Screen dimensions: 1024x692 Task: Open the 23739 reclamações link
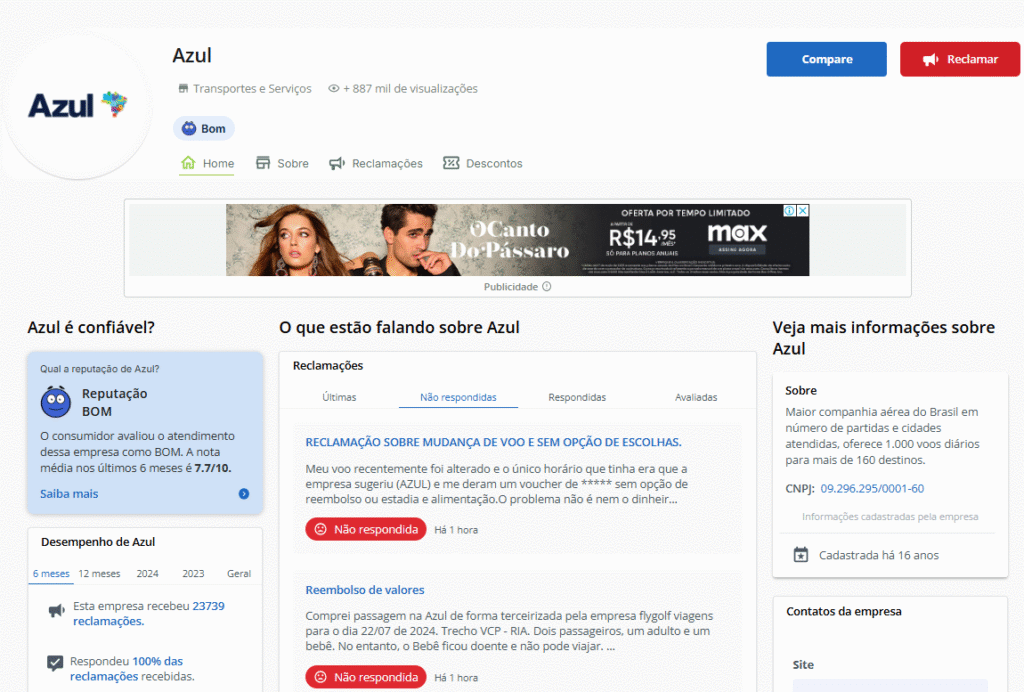pyautogui.click(x=207, y=606)
